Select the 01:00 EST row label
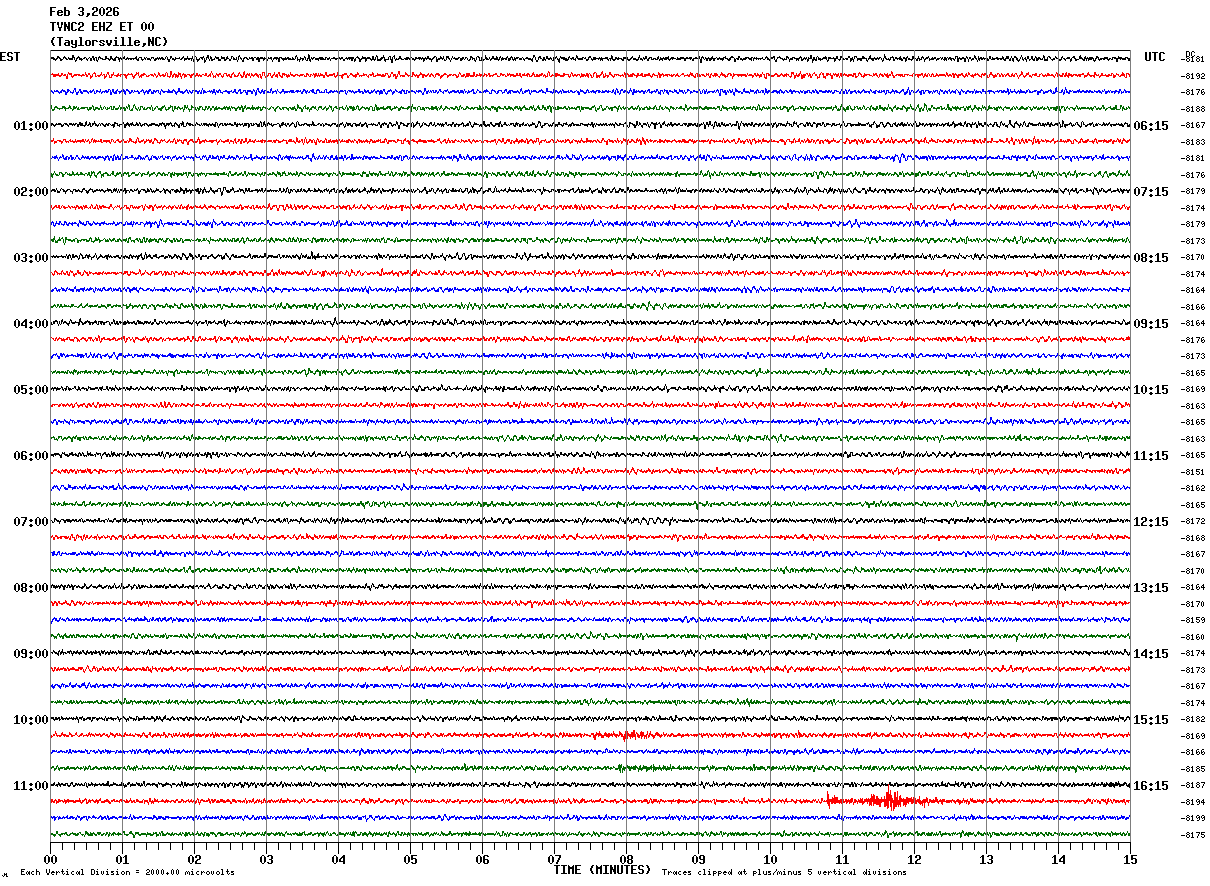 pyautogui.click(x=31, y=126)
